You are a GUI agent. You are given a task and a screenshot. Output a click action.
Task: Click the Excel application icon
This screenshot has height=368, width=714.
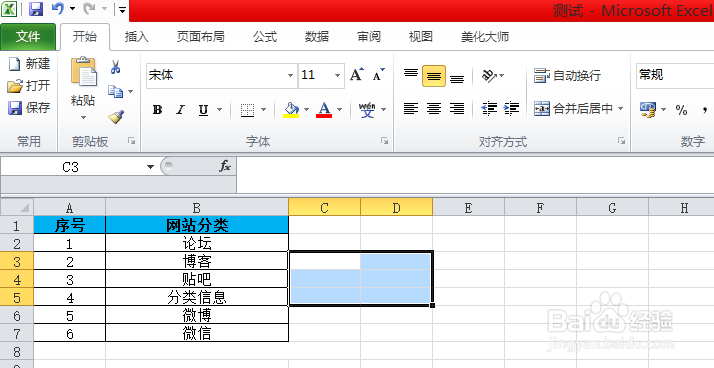(10, 9)
